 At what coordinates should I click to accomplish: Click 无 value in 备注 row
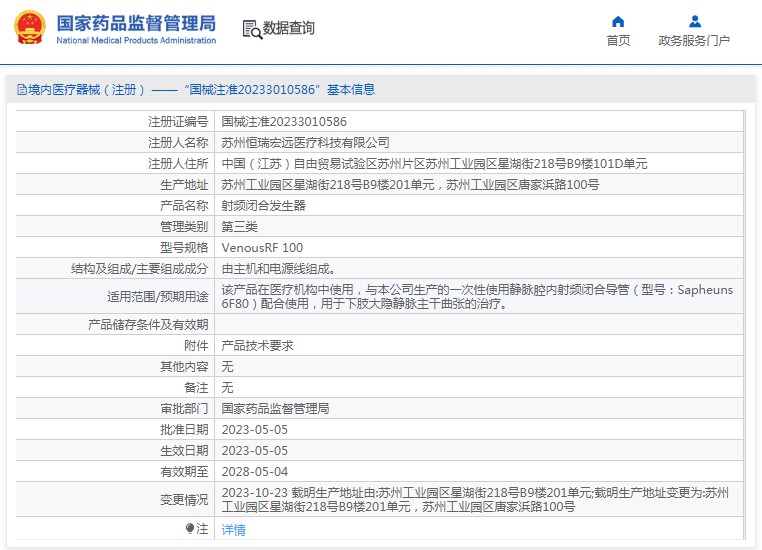pyautogui.click(x=227, y=388)
